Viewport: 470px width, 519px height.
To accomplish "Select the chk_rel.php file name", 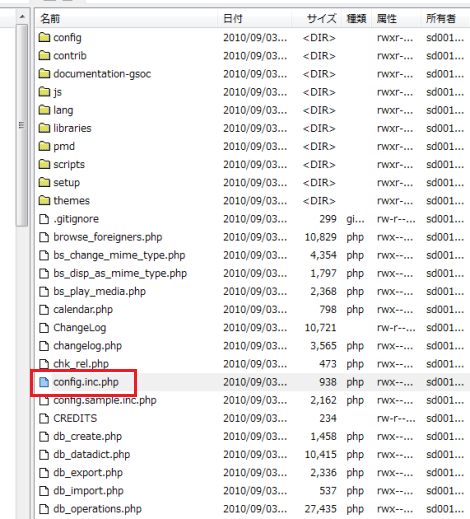I will 81,364.
